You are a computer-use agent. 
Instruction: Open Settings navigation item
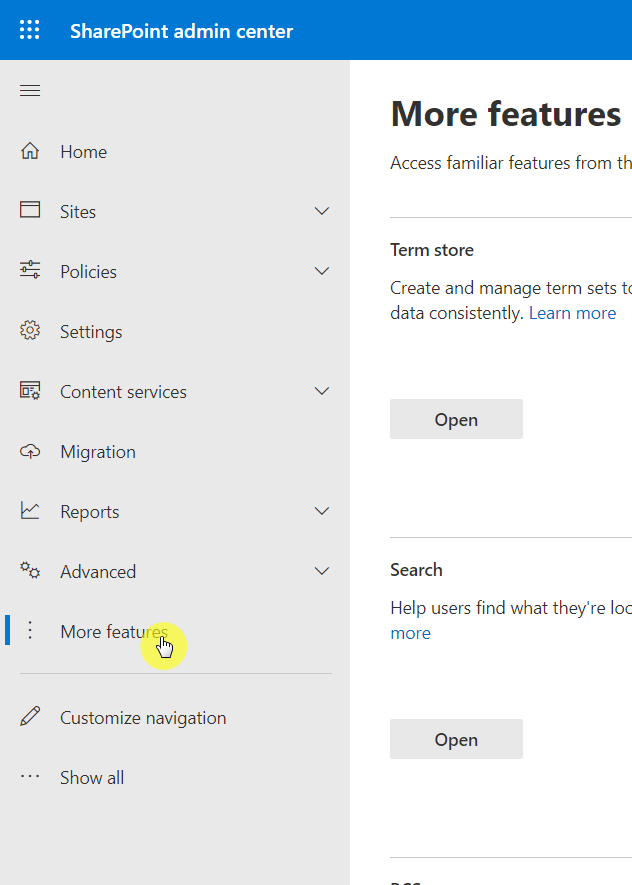click(91, 332)
